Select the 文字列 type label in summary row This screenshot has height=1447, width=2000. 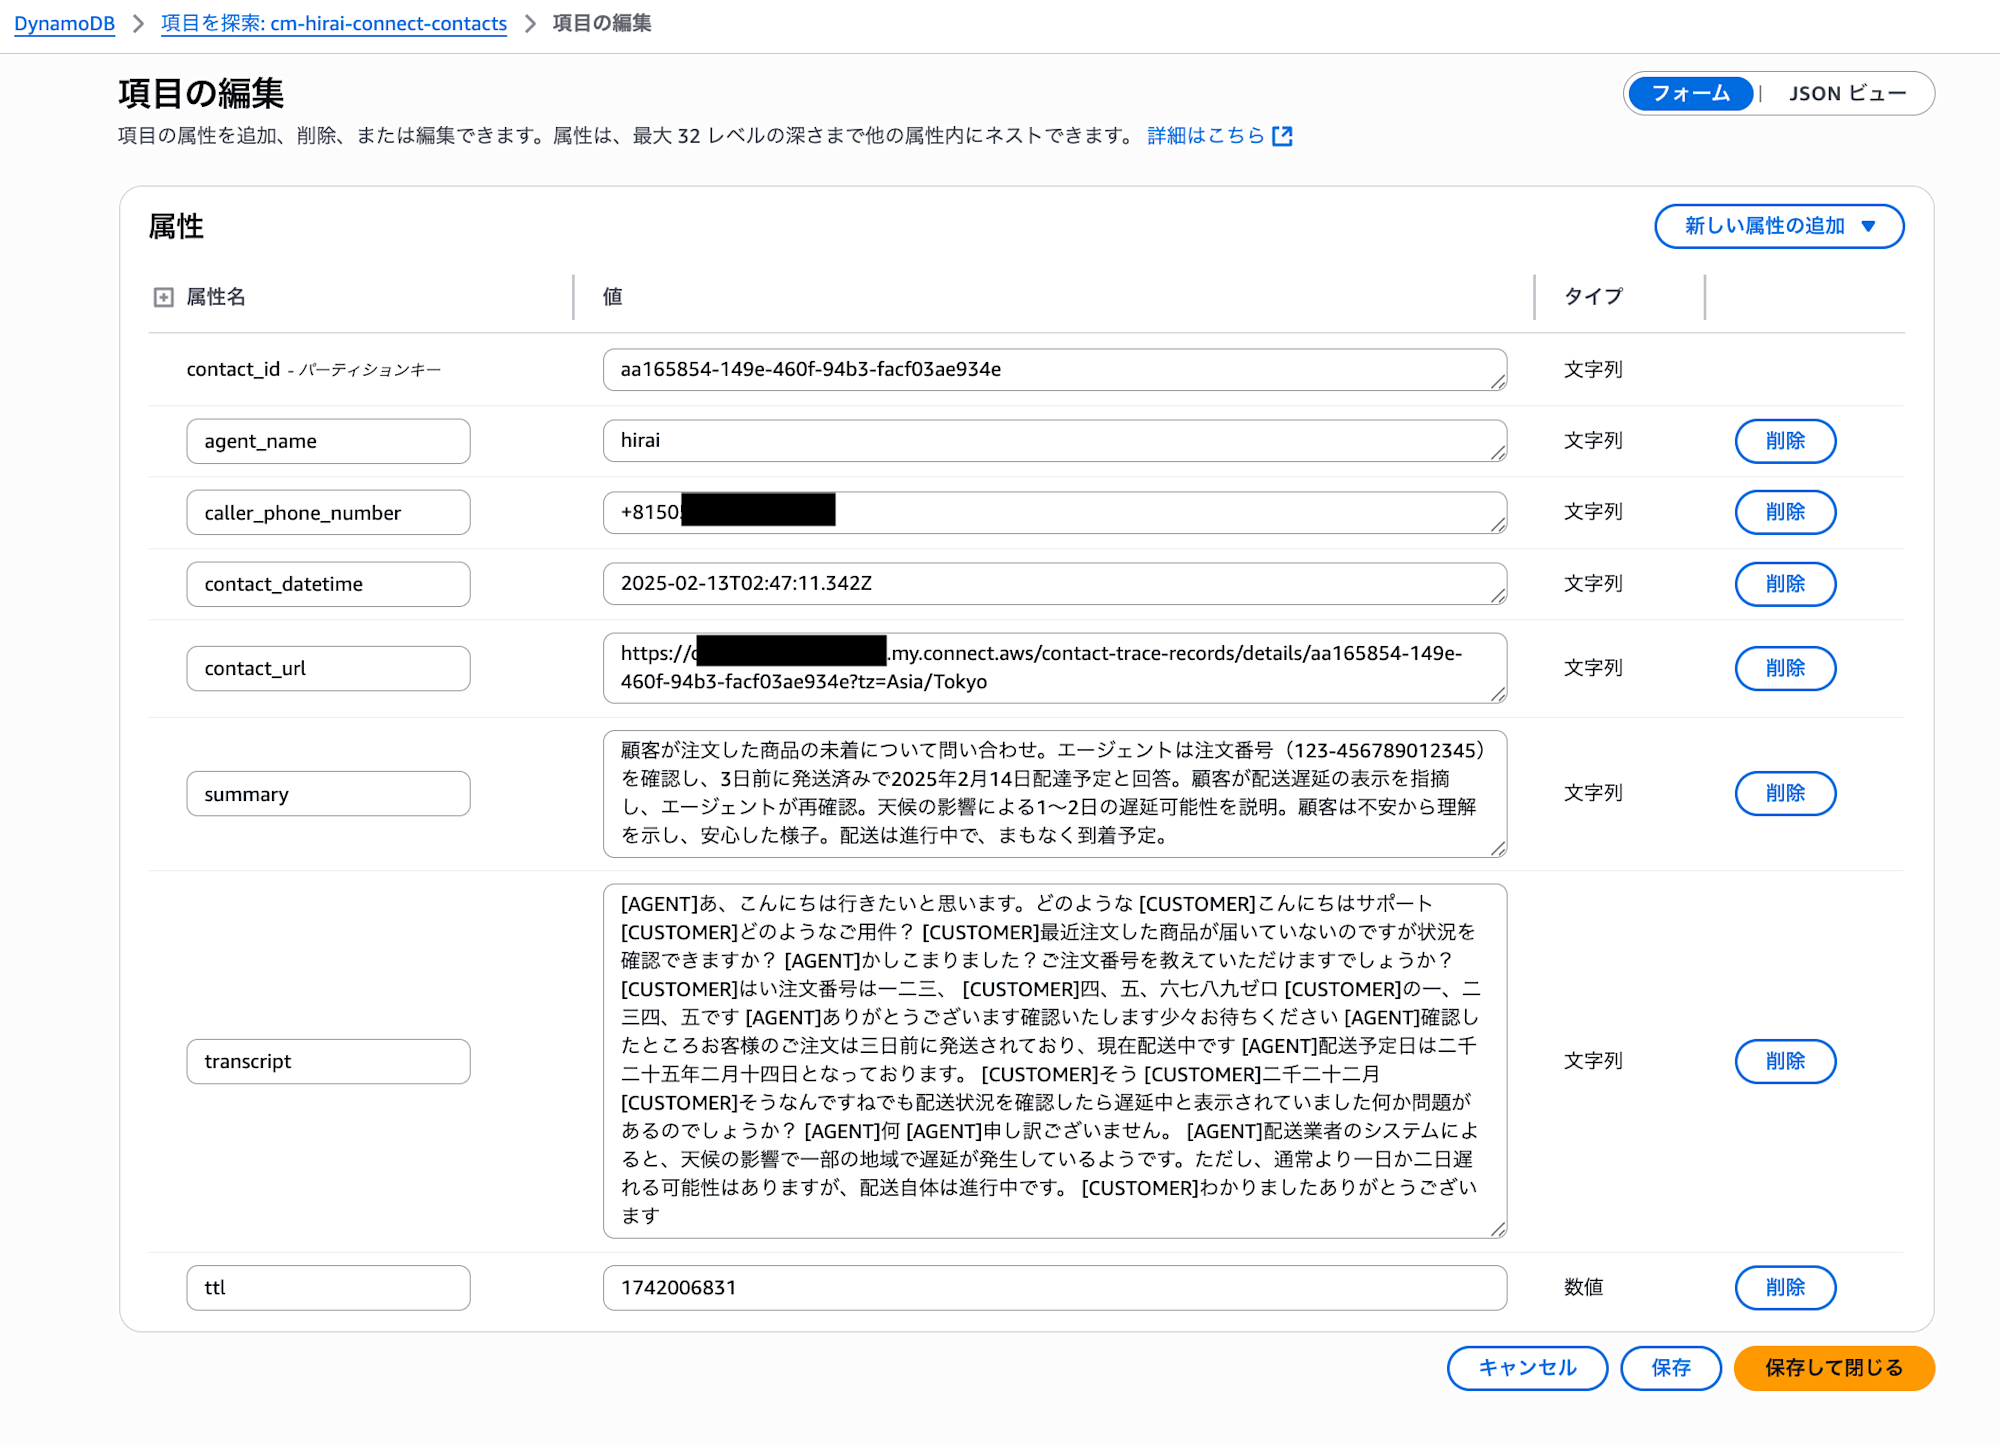tap(1593, 793)
